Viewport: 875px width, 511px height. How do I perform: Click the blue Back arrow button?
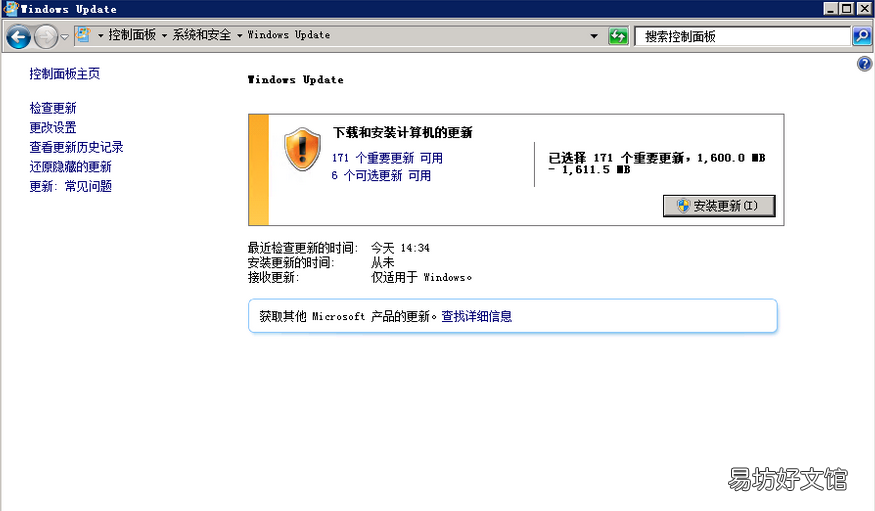pyautogui.click(x=18, y=37)
